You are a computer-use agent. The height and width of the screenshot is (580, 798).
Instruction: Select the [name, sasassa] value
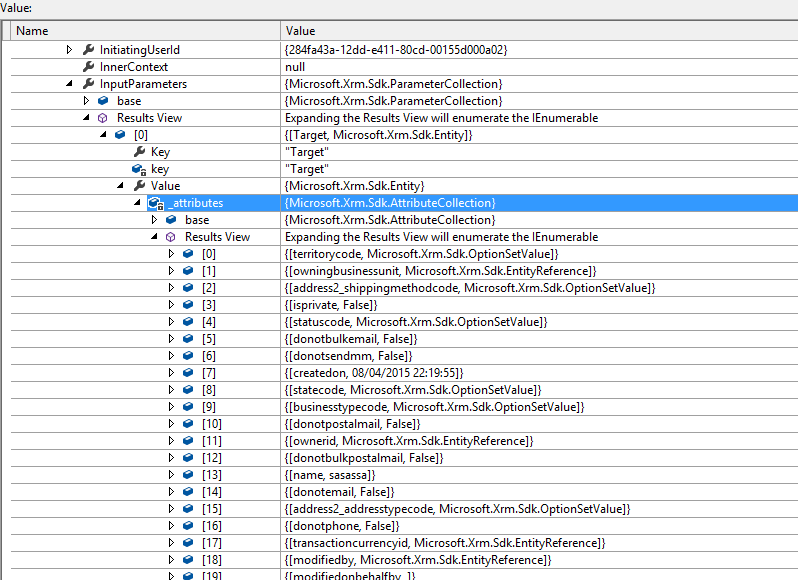click(x=330, y=475)
